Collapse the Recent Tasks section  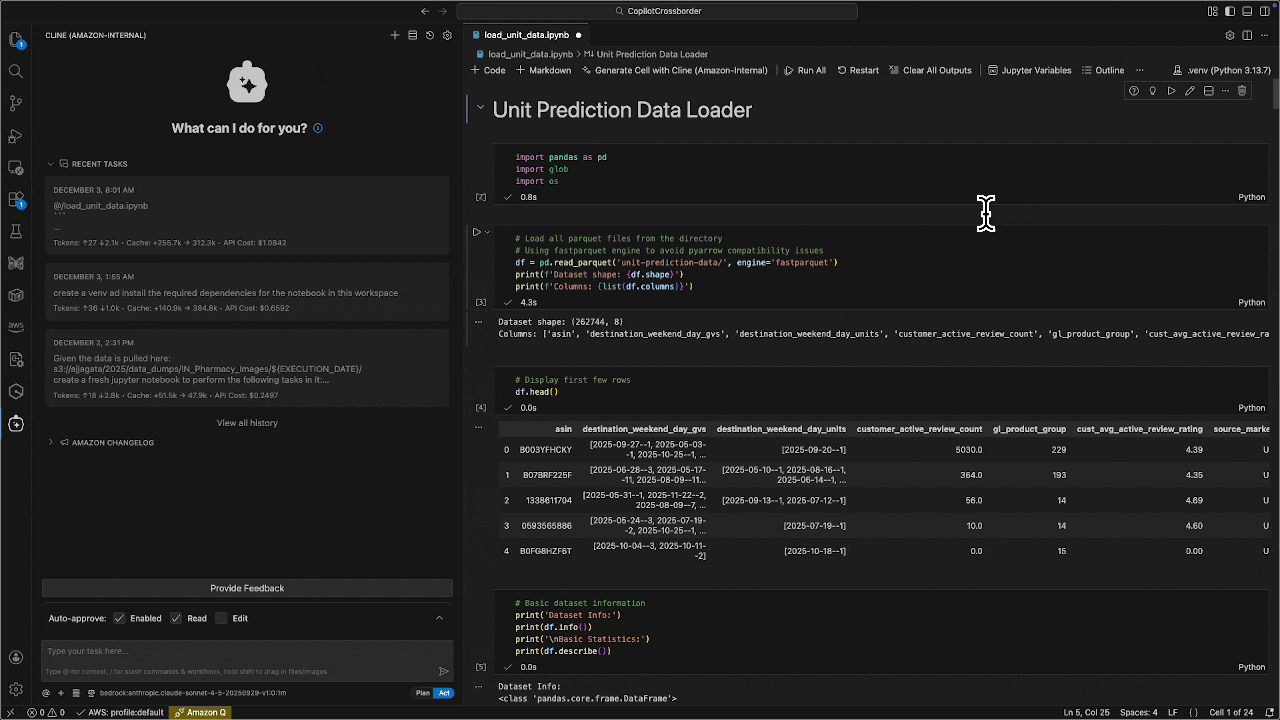(50, 163)
